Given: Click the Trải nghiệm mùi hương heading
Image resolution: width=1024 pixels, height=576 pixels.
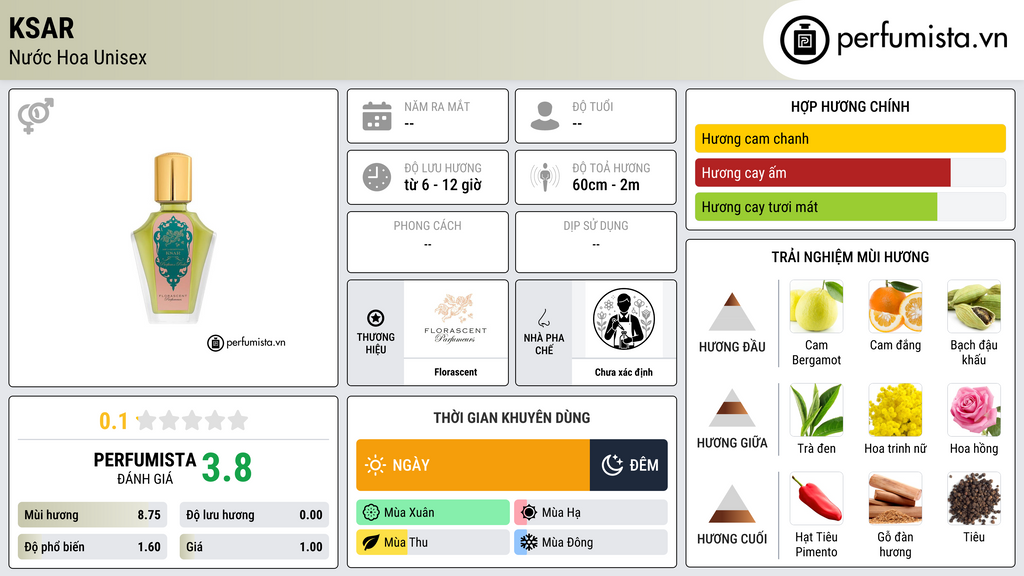Looking at the screenshot, I should click(850, 257).
